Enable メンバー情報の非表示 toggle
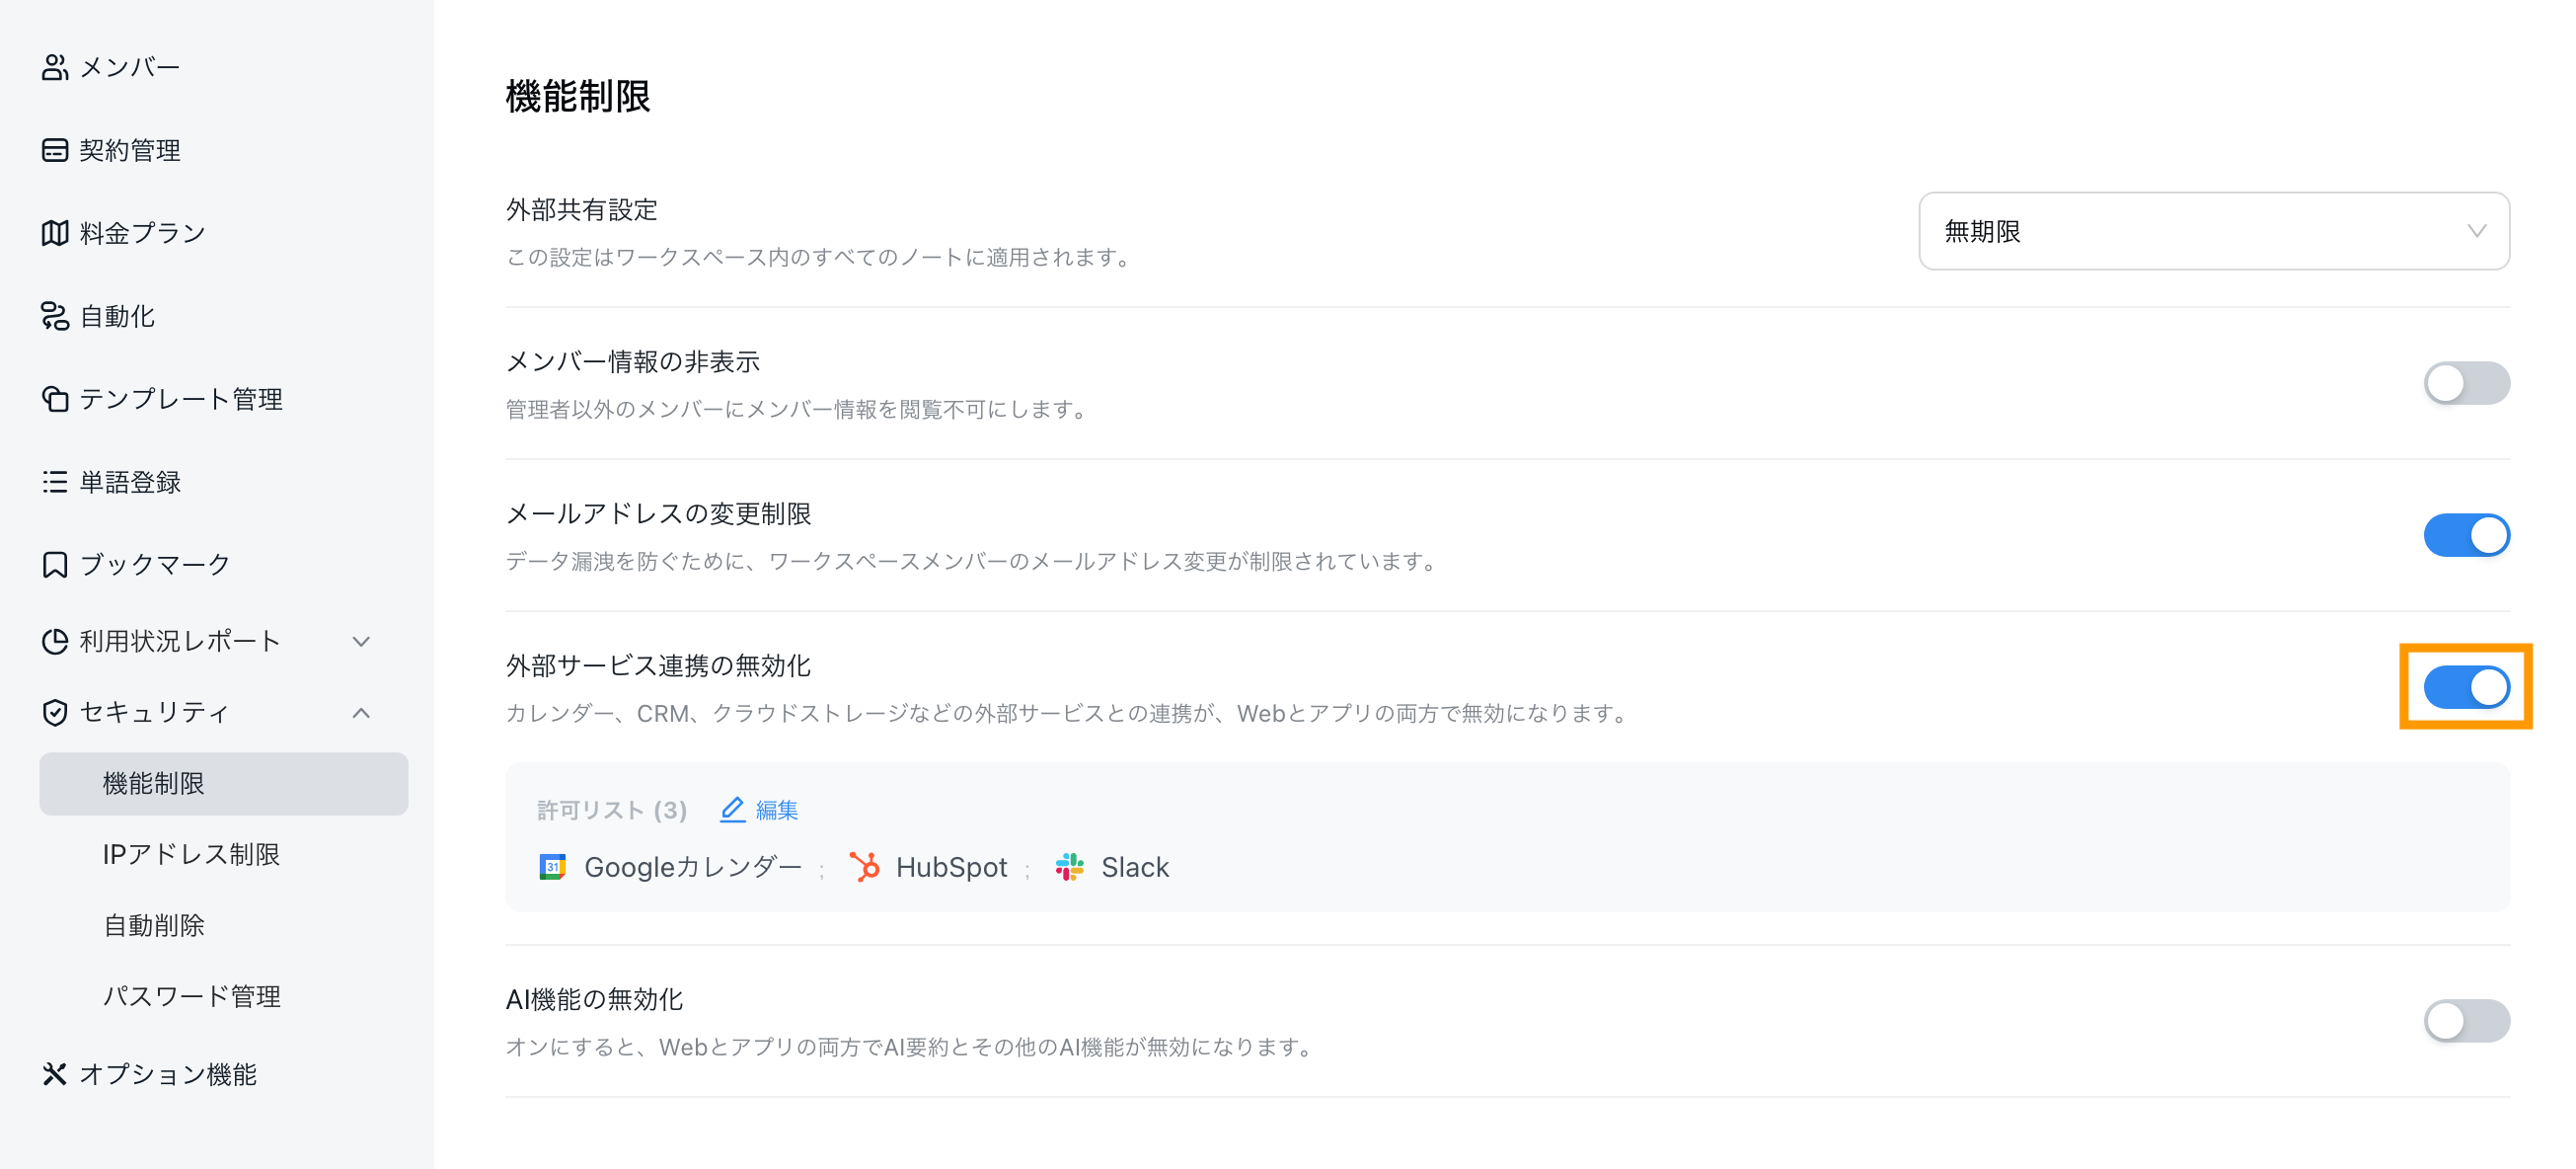This screenshot has width=2576, height=1169. [x=2466, y=383]
